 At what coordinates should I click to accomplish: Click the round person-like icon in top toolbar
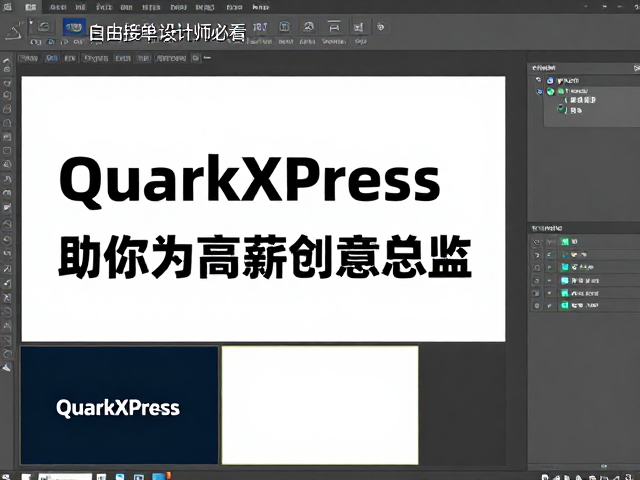[x=308, y=27]
